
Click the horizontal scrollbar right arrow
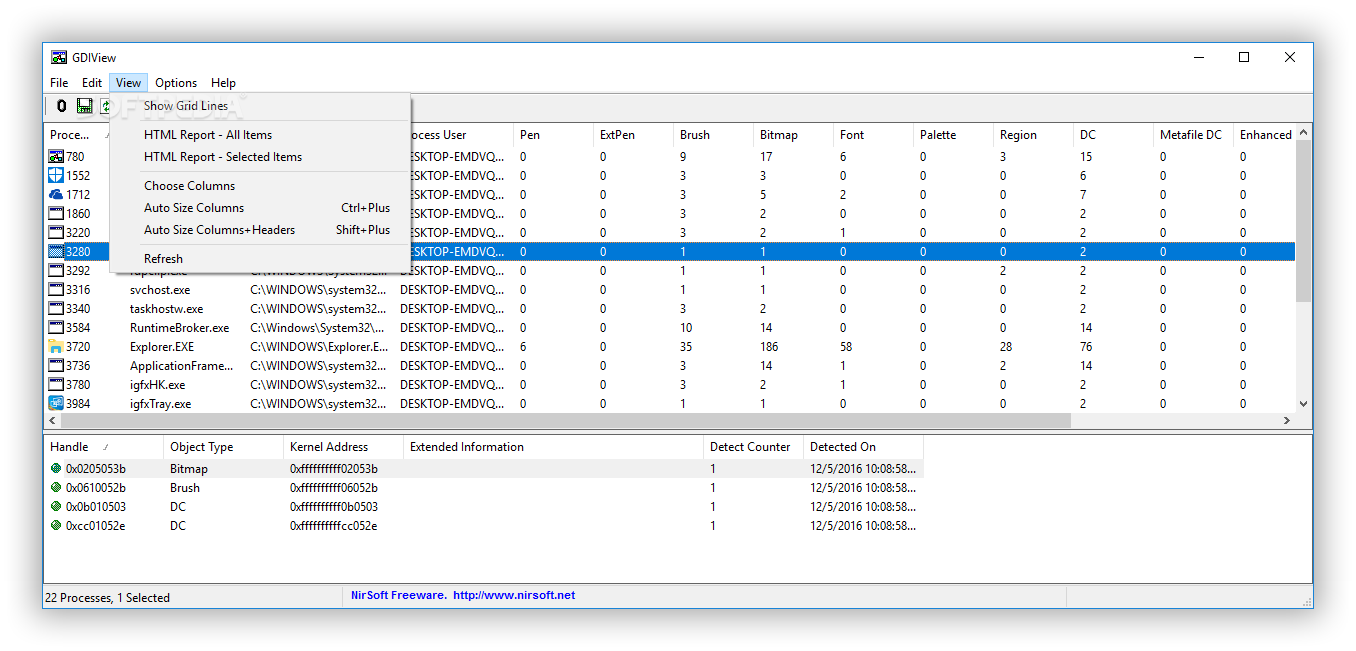pyautogui.click(x=1287, y=421)
